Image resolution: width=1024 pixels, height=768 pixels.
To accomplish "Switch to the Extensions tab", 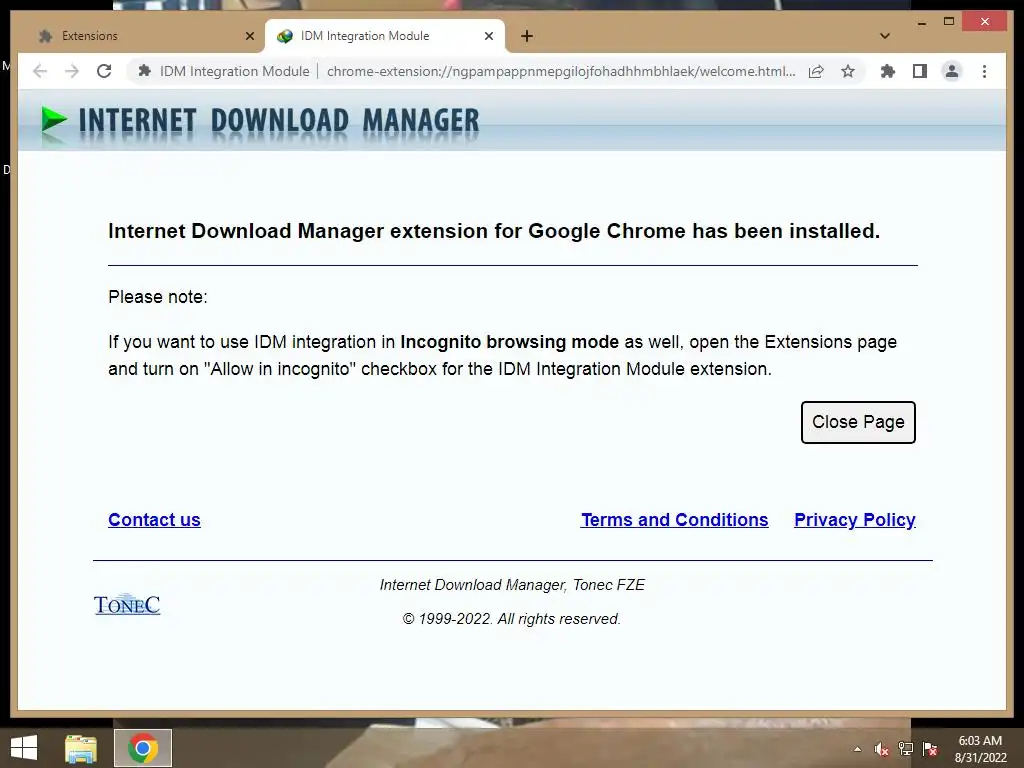I will pyautogui.click(x=138, y=36).
